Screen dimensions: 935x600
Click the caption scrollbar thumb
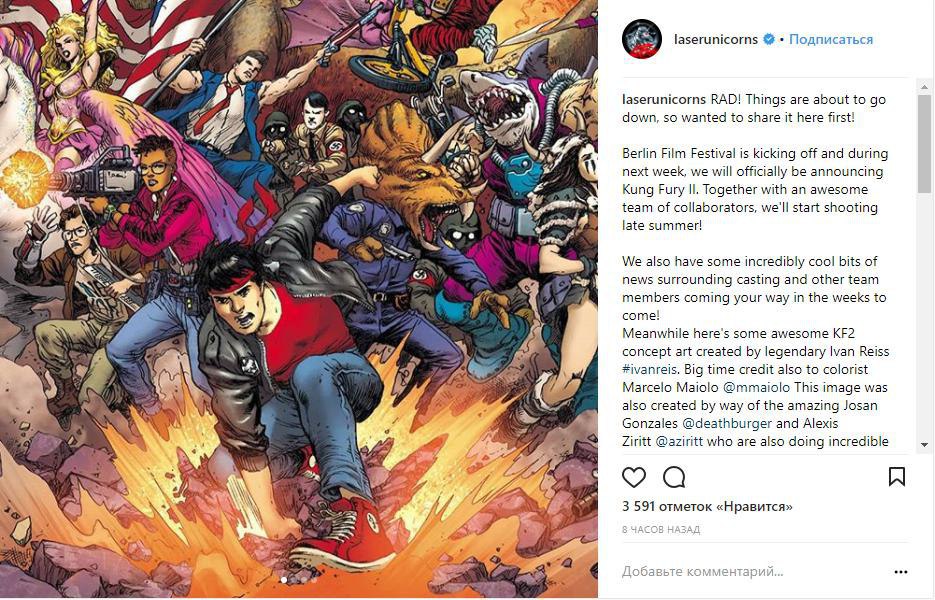924,144
